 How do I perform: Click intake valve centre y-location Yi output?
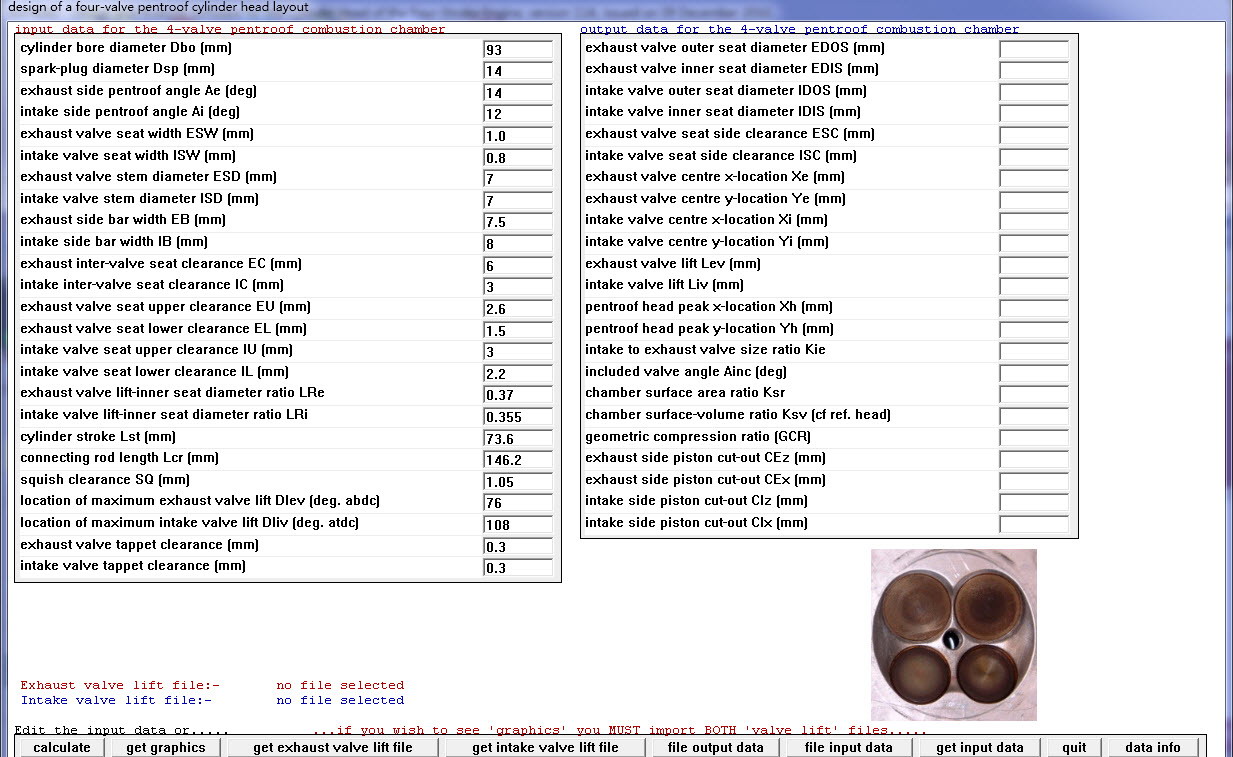click(x=1034, y=243)
